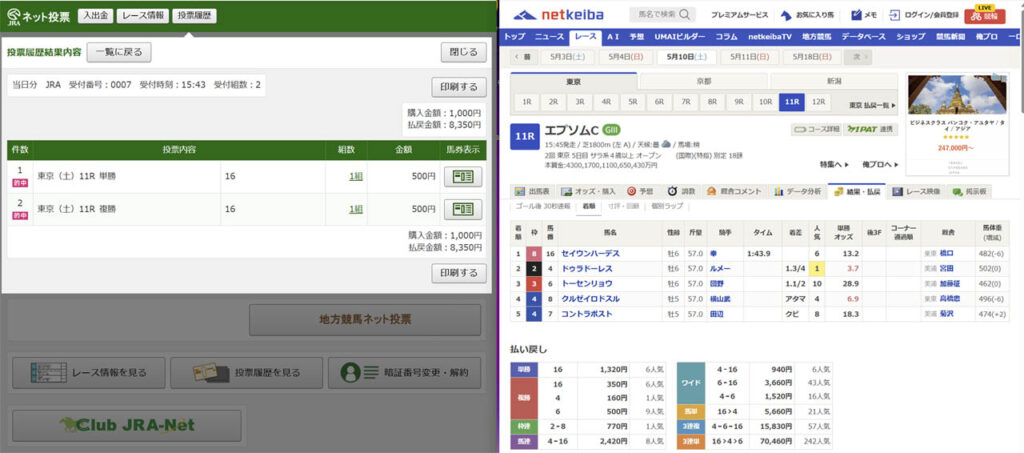Click the レース情報 menu button
Viewport: 1024px width, 453px height.
(x=142, y=16)
